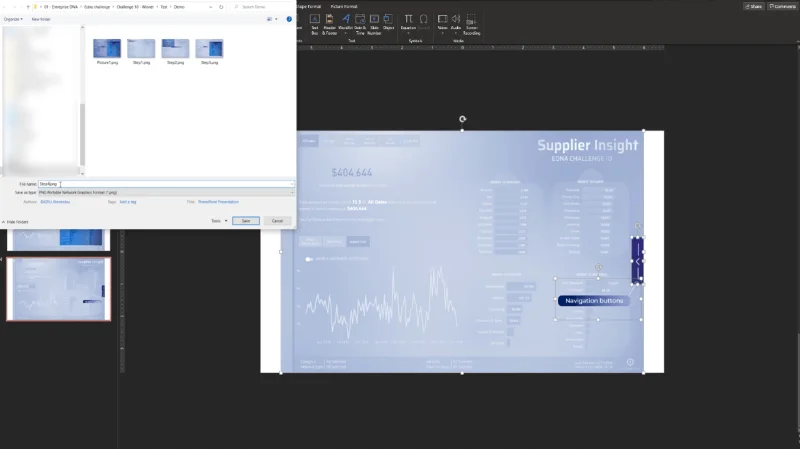Open the Comments pane in PowerPoint
The height and width of the screenshot is (449, 800).
(x=782, y=7)
